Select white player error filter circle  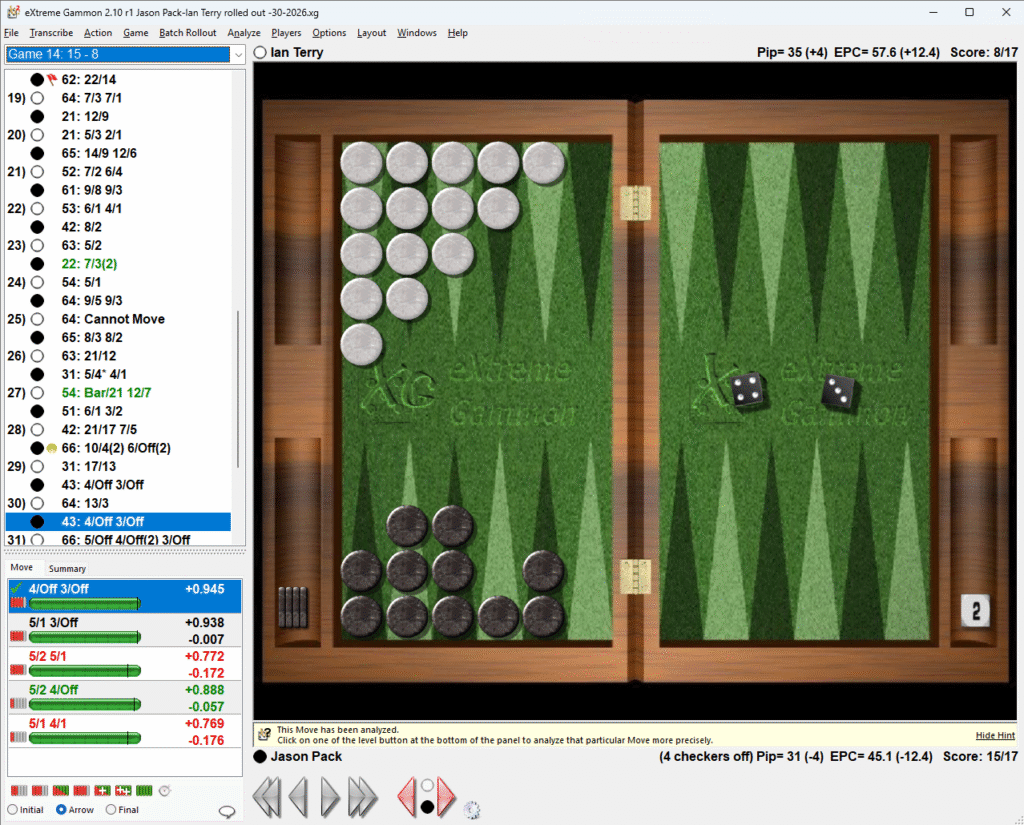(427, 785)
